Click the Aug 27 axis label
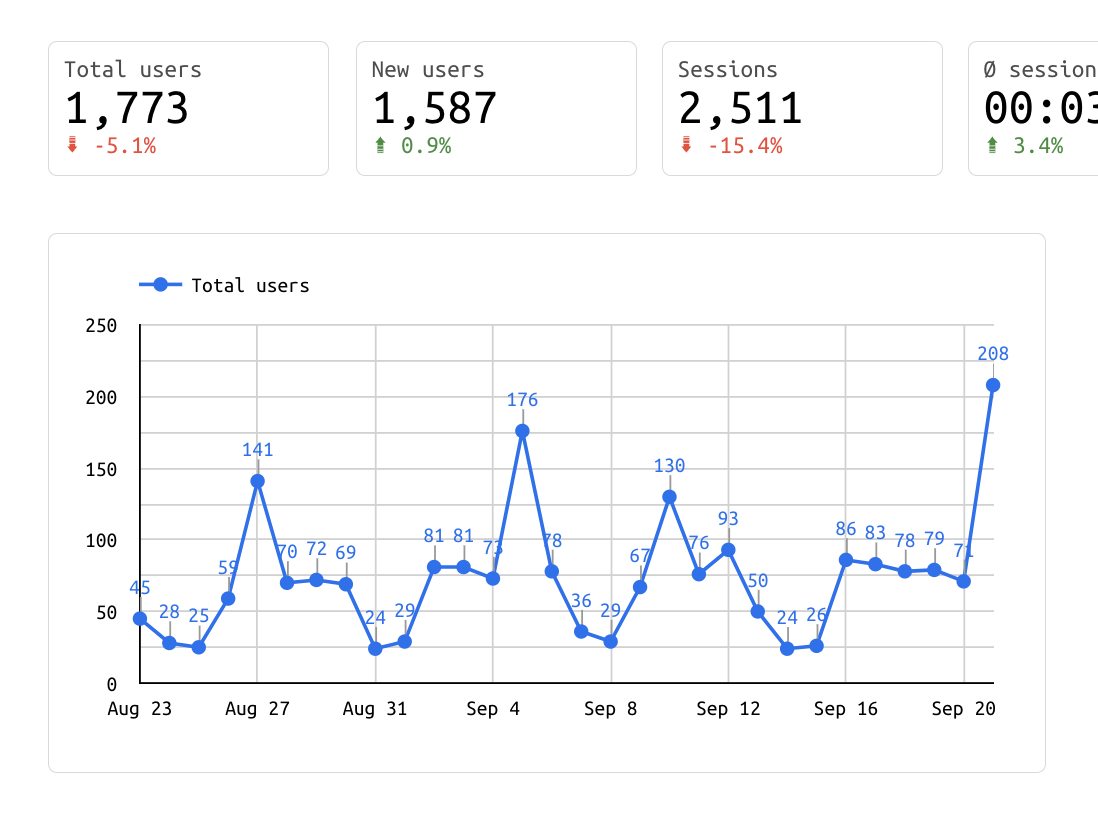This screenshot has height=820, width=1098. 257,709
